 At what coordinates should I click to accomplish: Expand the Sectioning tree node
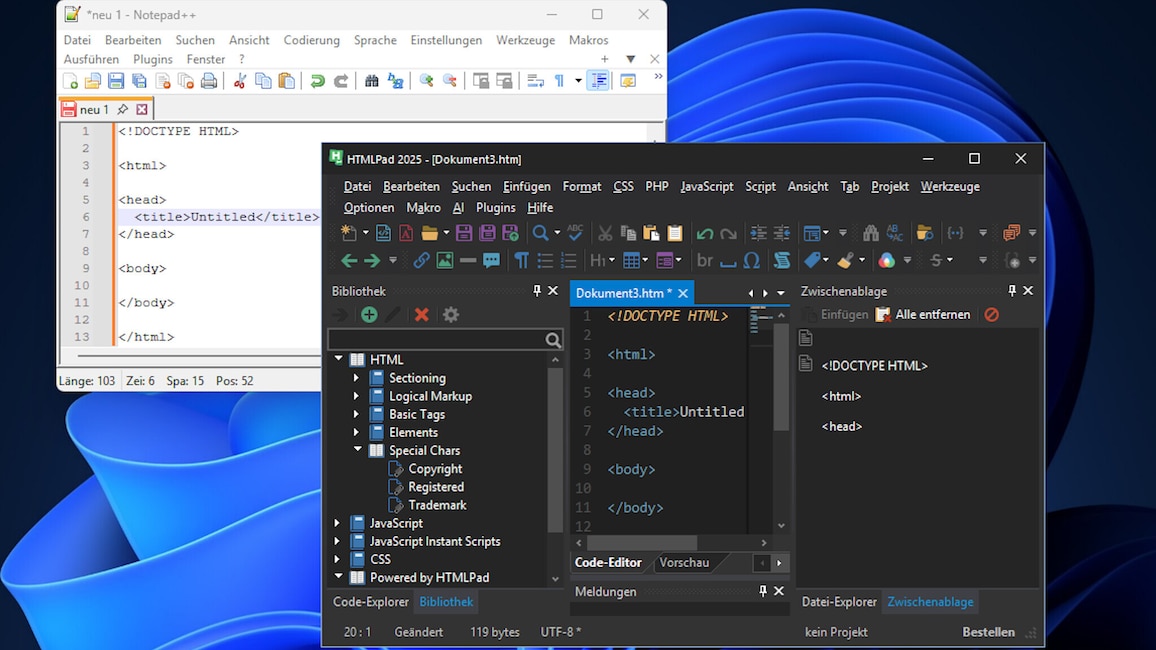[x=356, y=377]
